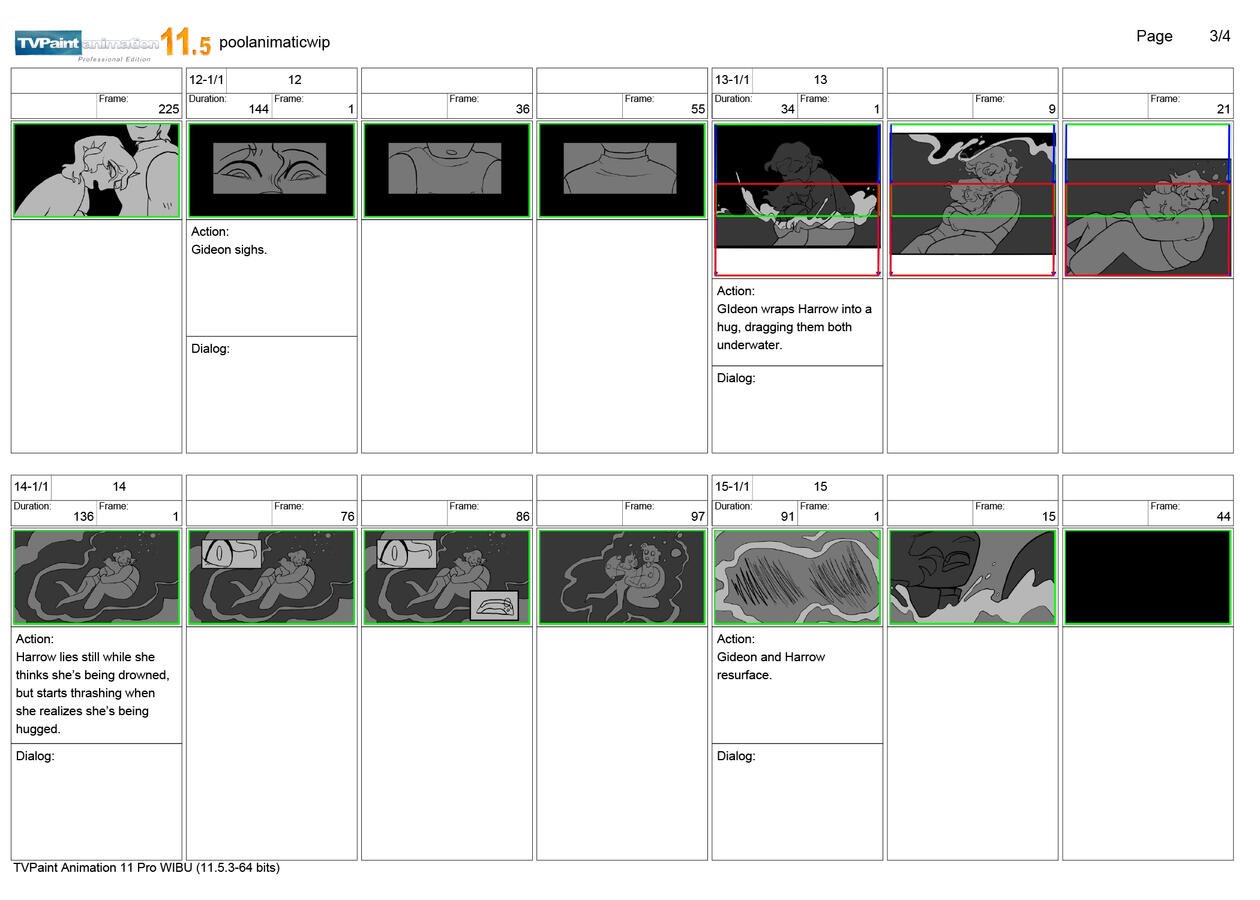Click the TVPaint Animation 11 Pro WIBU footer

click(x=146, y=868)
